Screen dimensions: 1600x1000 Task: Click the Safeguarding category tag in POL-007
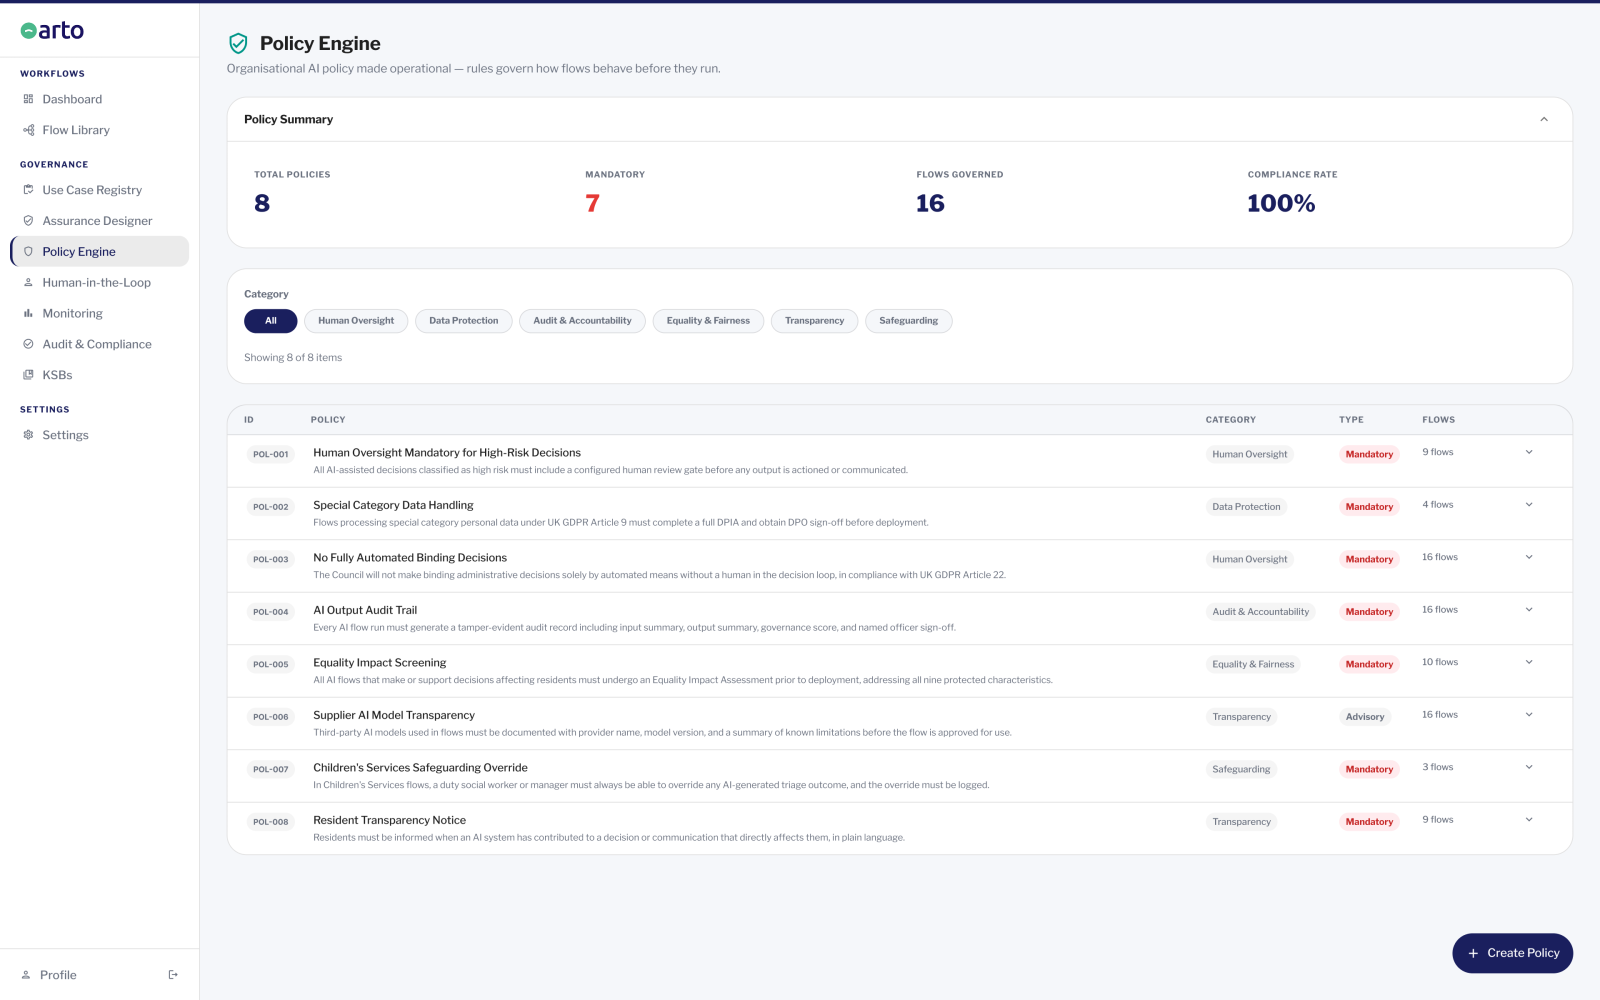[1241, 769]
